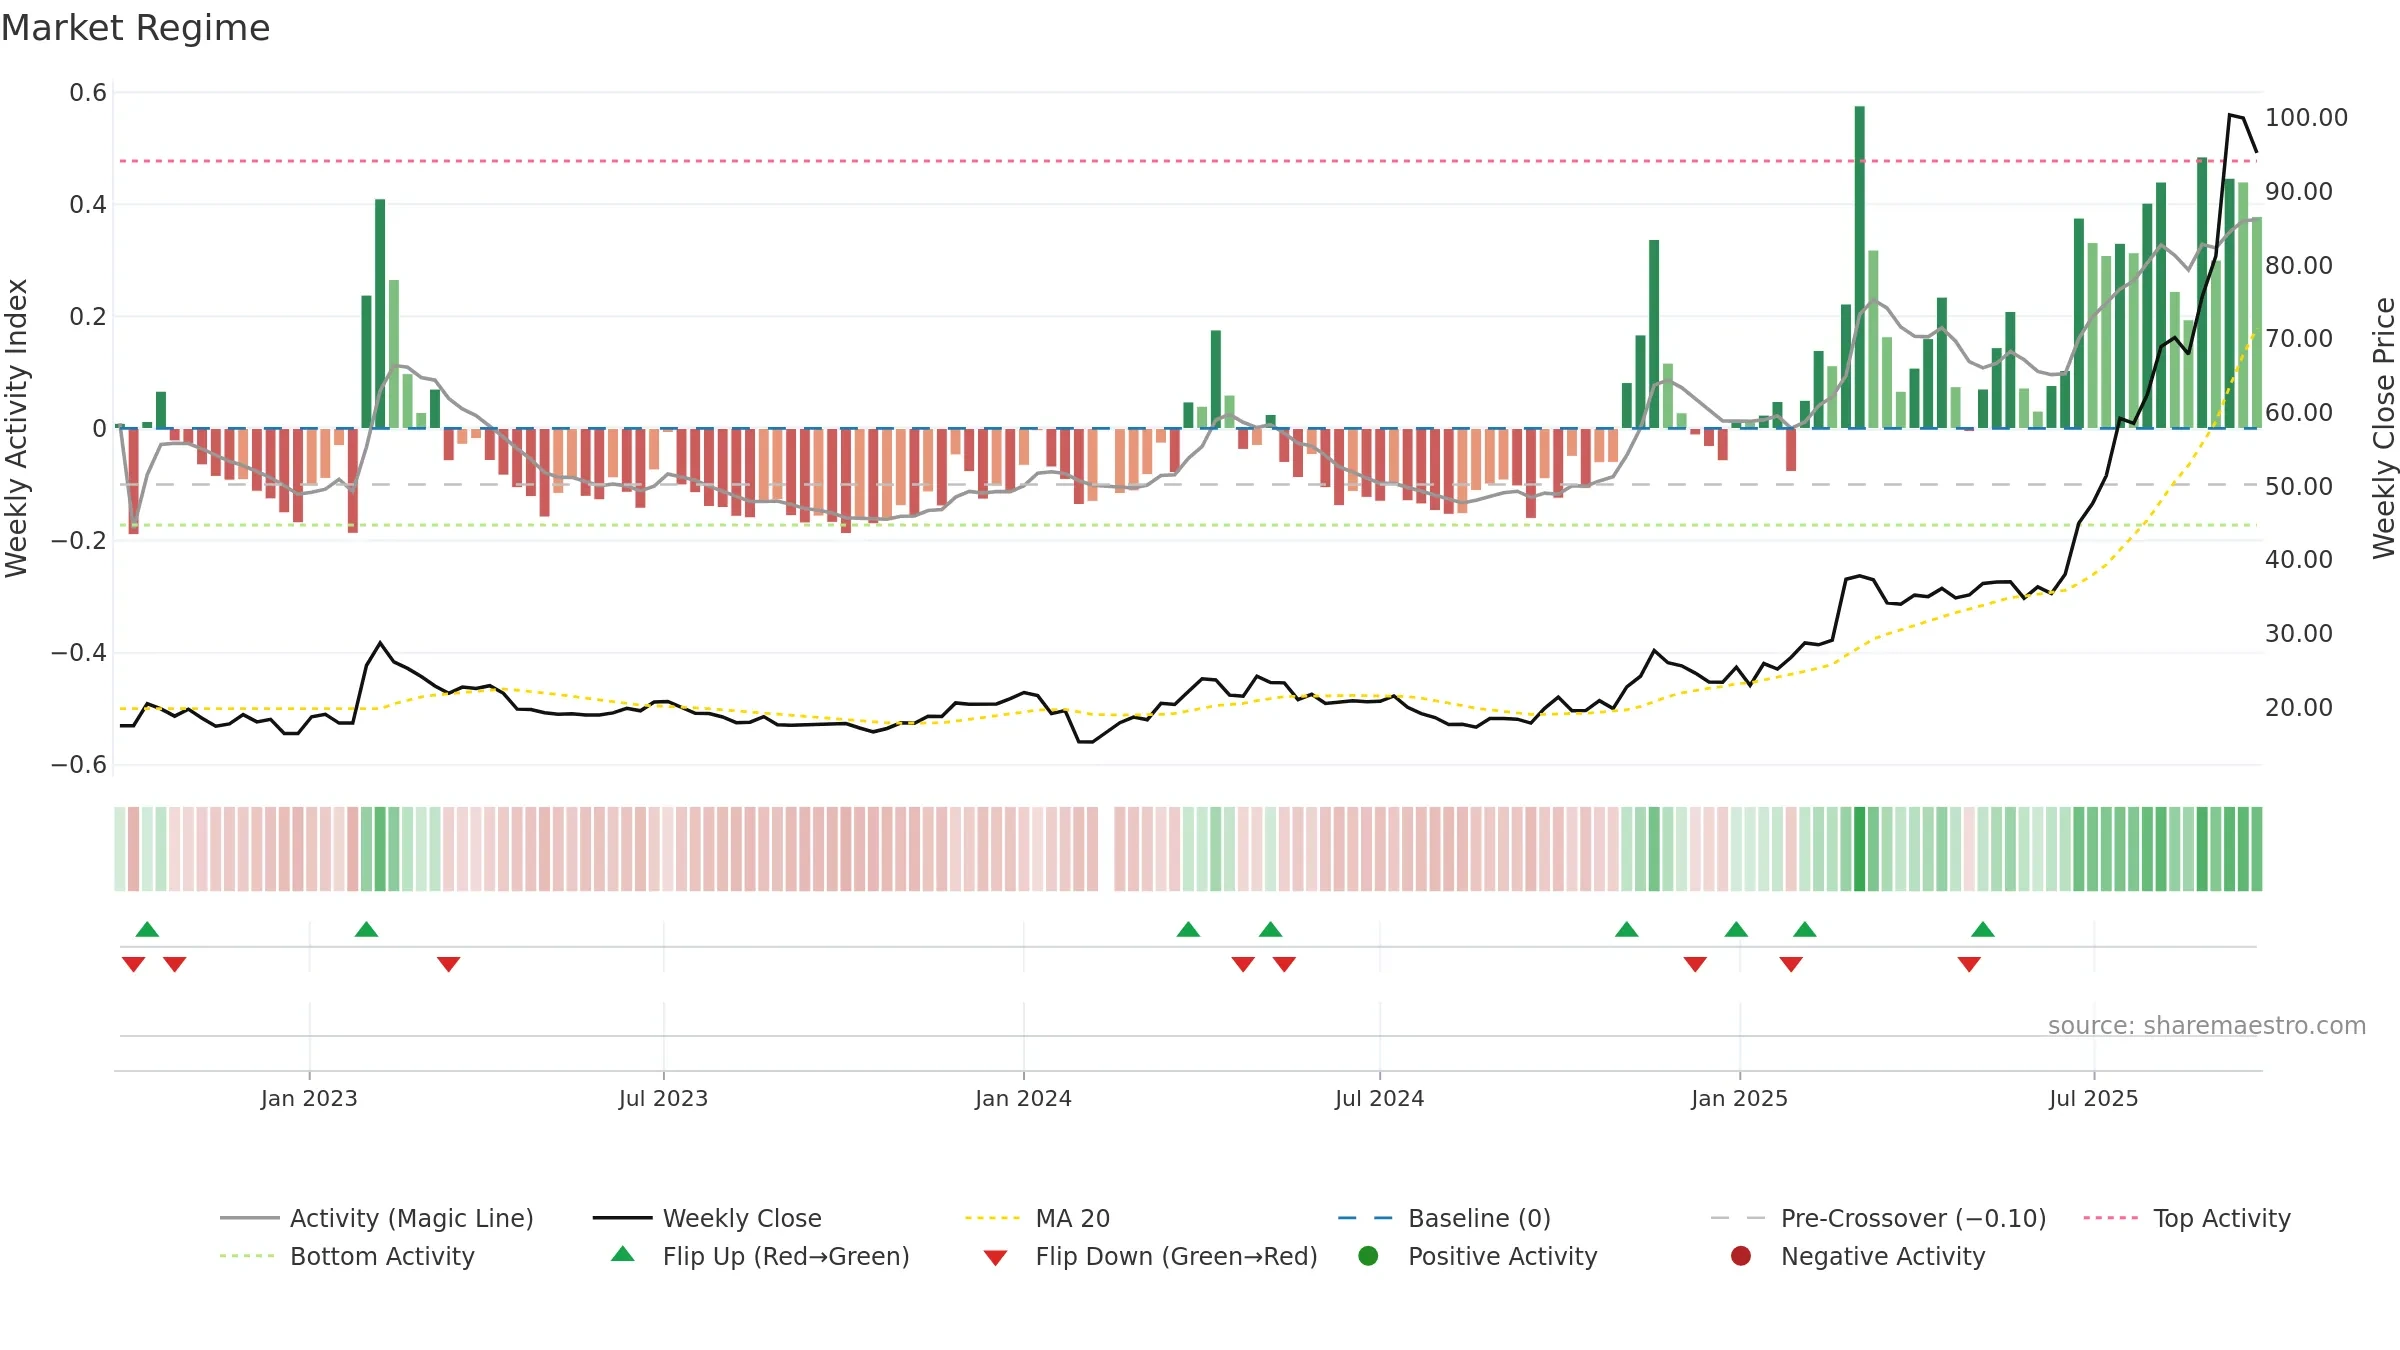The image size is (2400, 1350).
Task: Toggle the Baseline (0) legend entry
Action: point(1444,1218)
